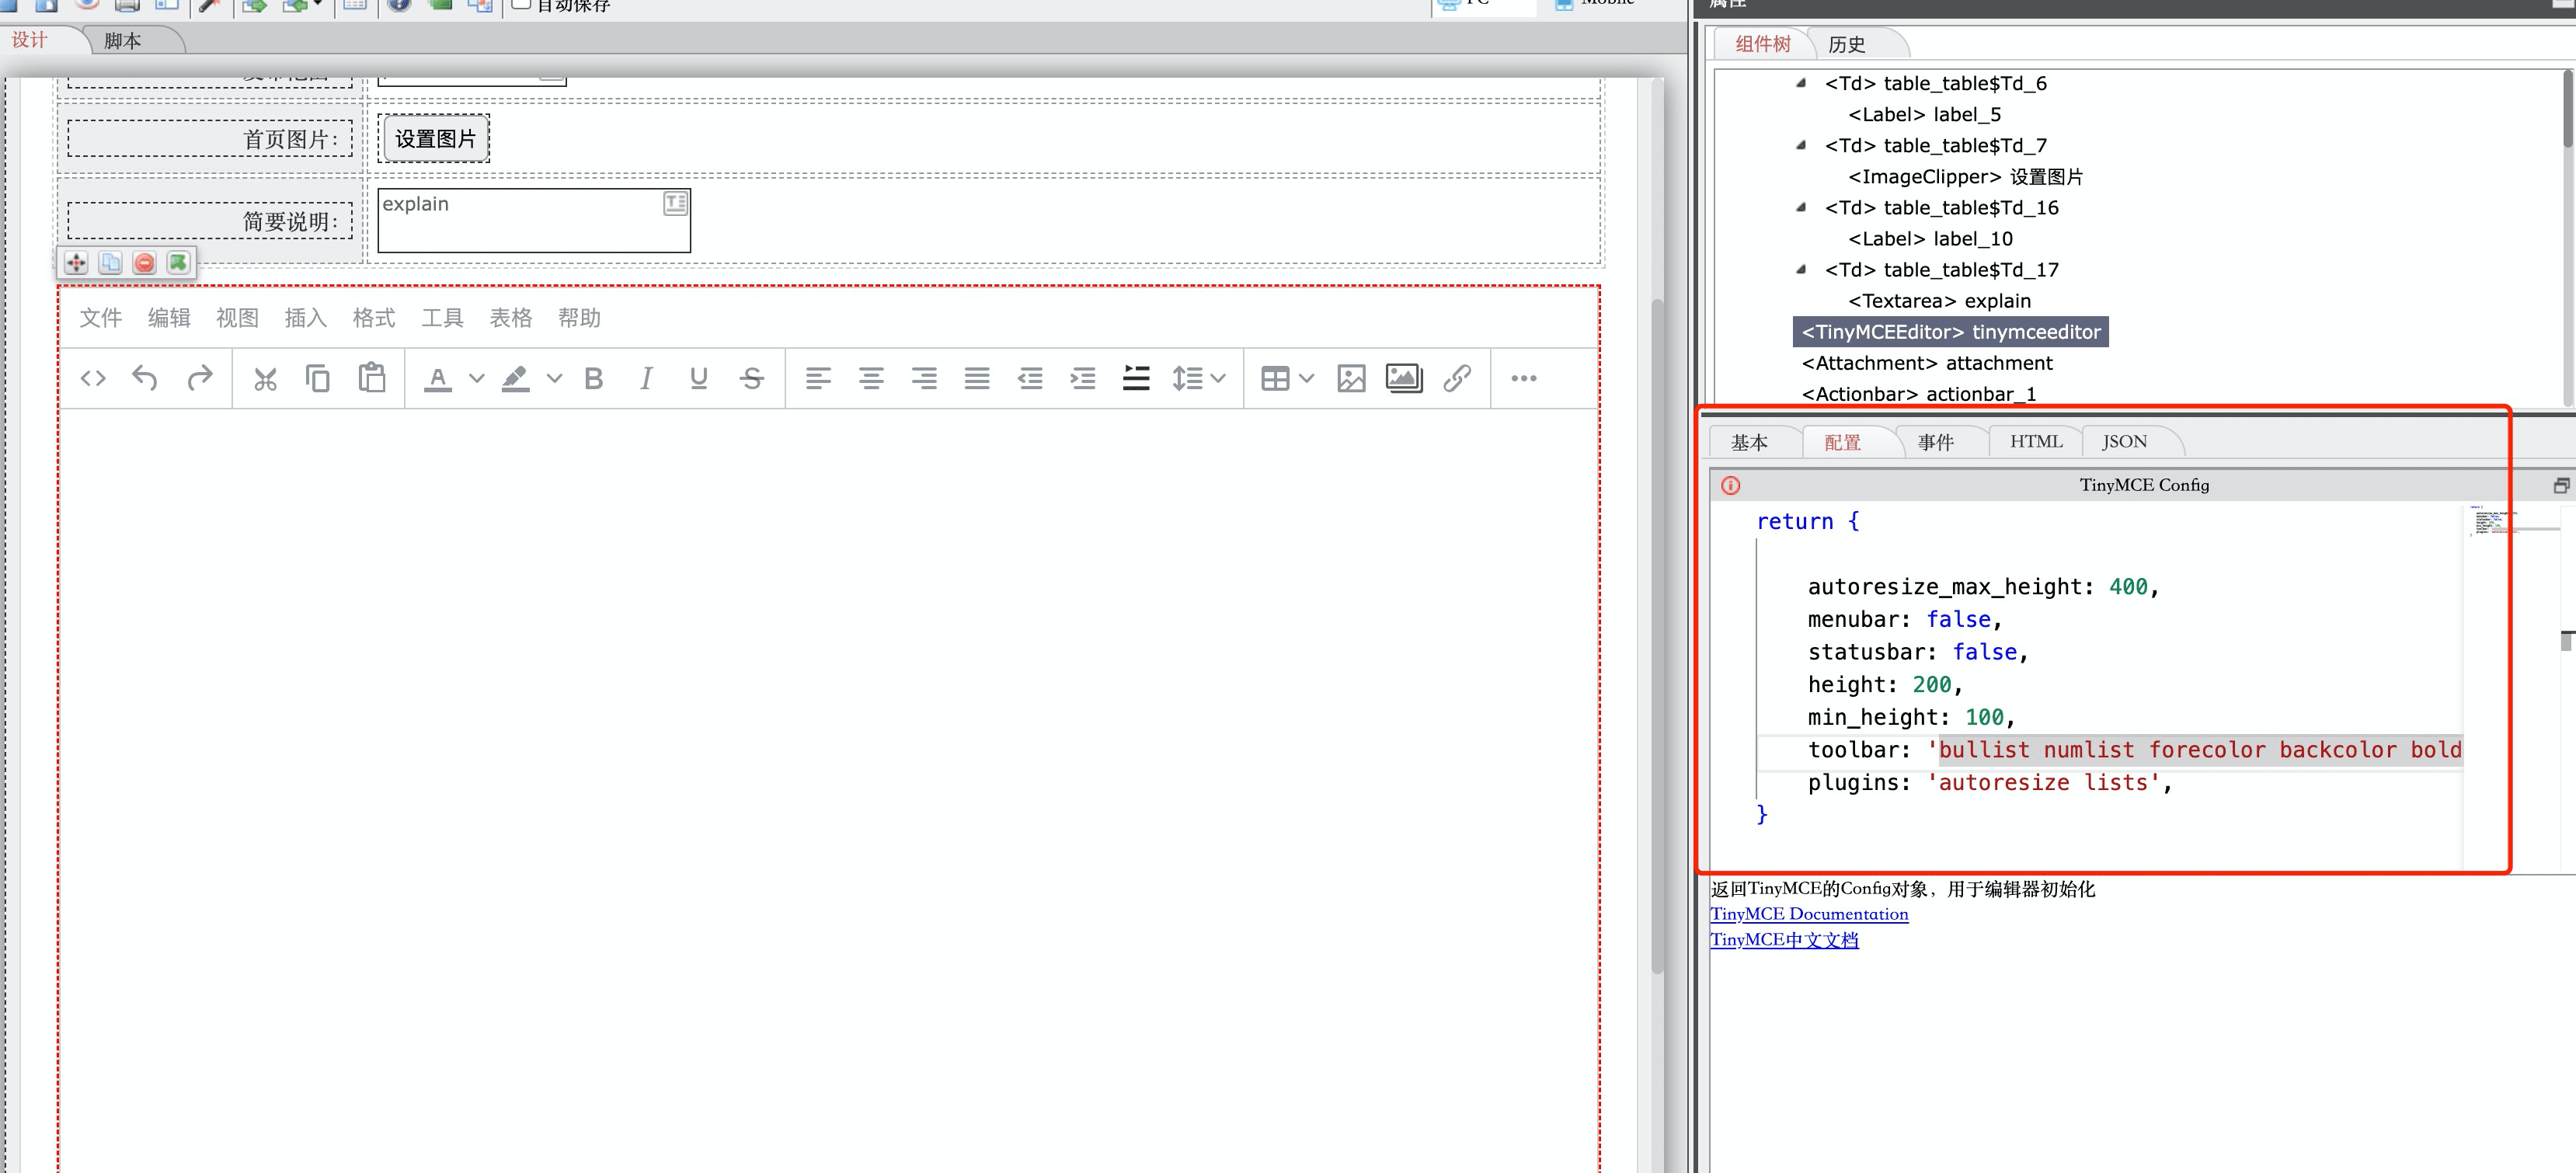Open the 帮助 menu in TinyMCE
This screenshot has height=1173, width=2576.
[x=579, y=318]
